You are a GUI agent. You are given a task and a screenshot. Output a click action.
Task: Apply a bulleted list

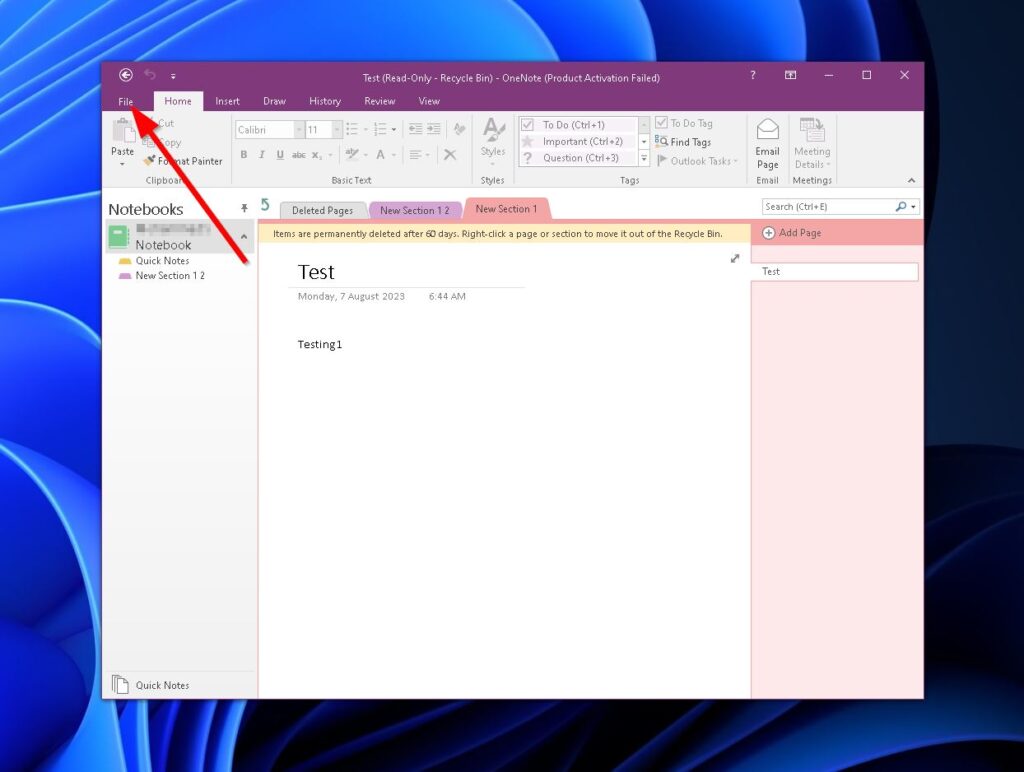click(353, 129)
